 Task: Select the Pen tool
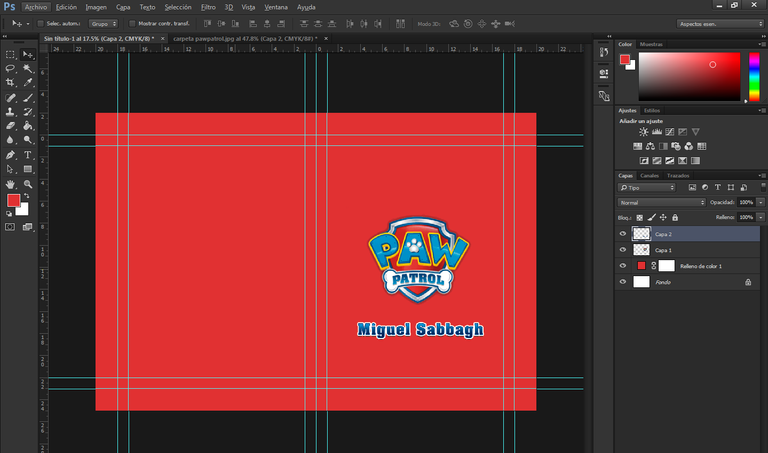10,155
